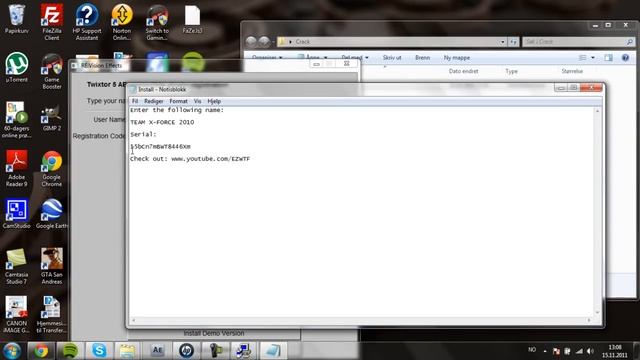Viewport: 640px width, 360px height.
Task: Click the TEAM X-FORCE 2010 text line
Action: [162, 122]
